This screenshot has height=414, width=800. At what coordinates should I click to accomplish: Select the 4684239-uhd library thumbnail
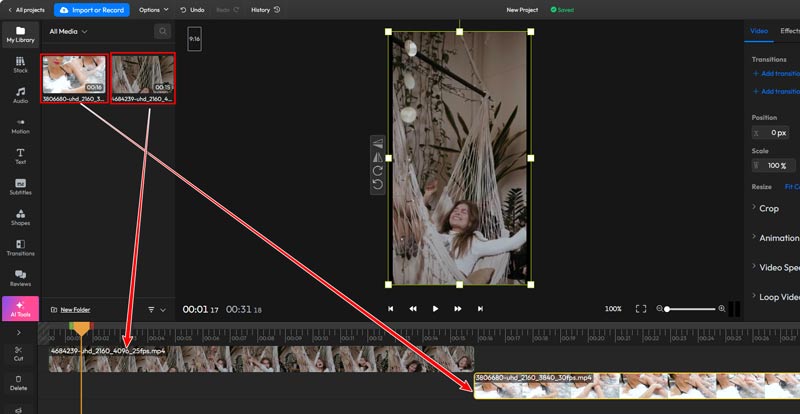click(x=143, y=79)
